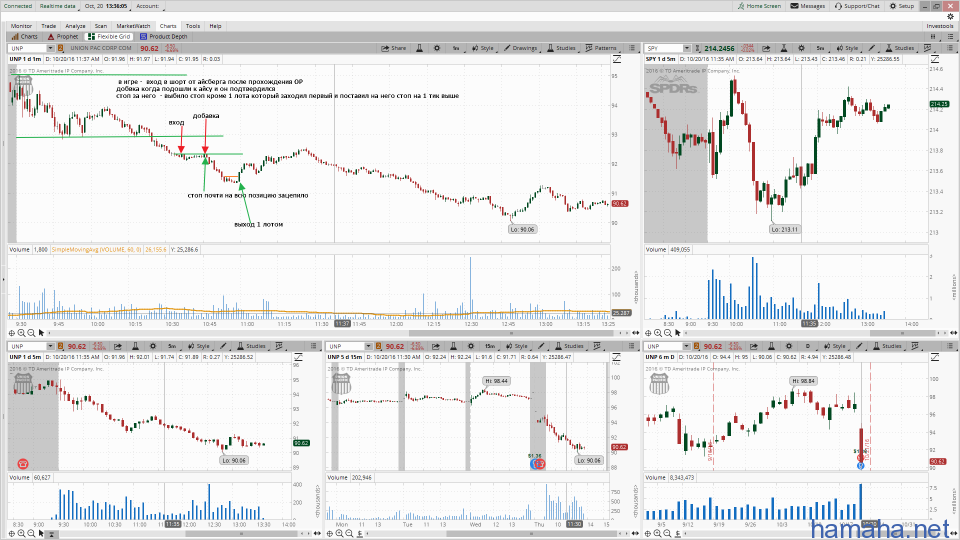Viewport: 960px width, 540px height.
Task: Switch to the Analyze tab
Action: [x=75, y=26]
